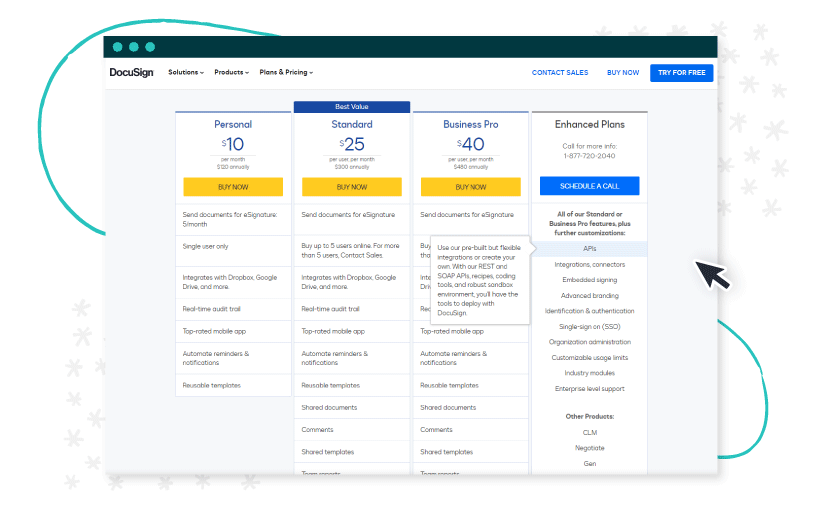Click the Contact Sales link
This screenshot has height=522, width=820.
(x=560, y=73)
